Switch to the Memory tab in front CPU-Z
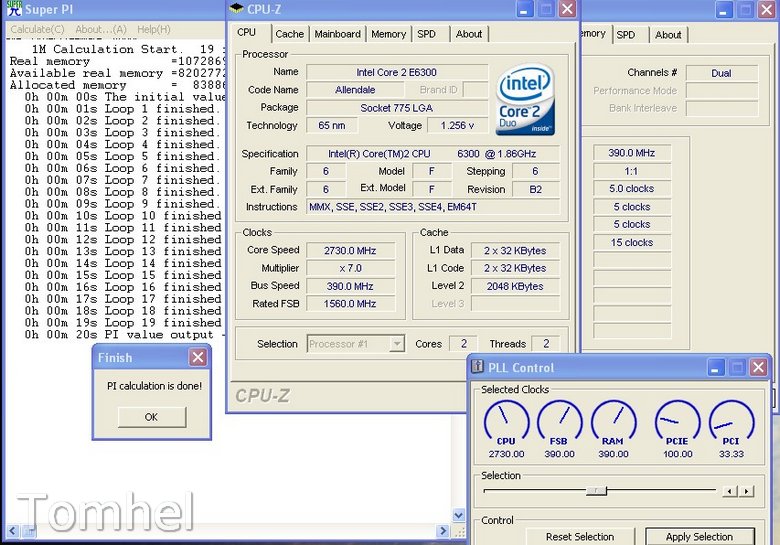 point(389,34)
